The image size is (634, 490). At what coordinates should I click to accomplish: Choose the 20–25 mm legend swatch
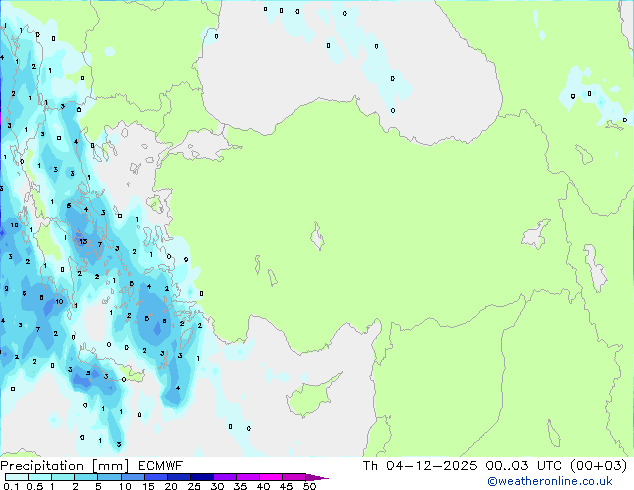point(178,477)
